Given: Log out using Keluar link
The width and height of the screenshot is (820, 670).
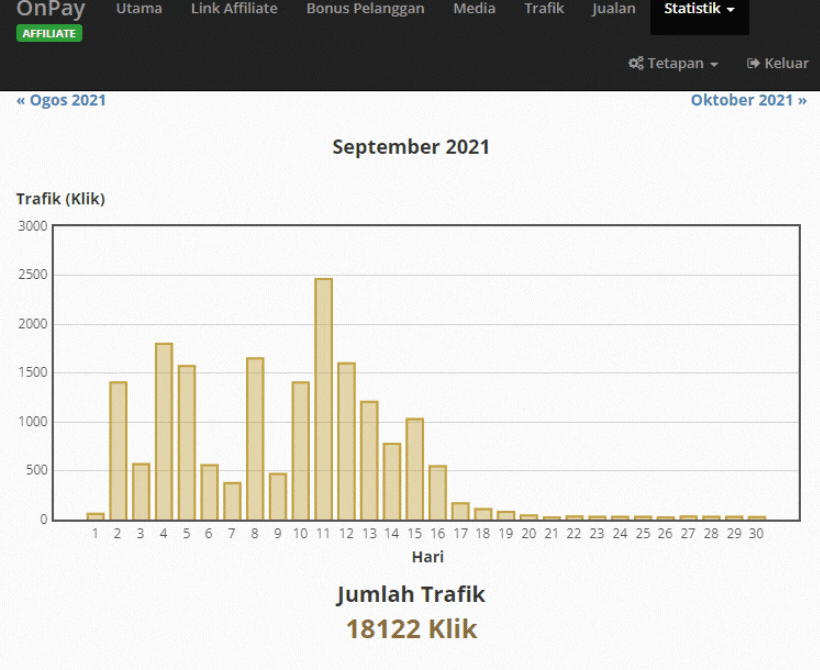Looking at the screenshot, I should (x=777, y=63).
